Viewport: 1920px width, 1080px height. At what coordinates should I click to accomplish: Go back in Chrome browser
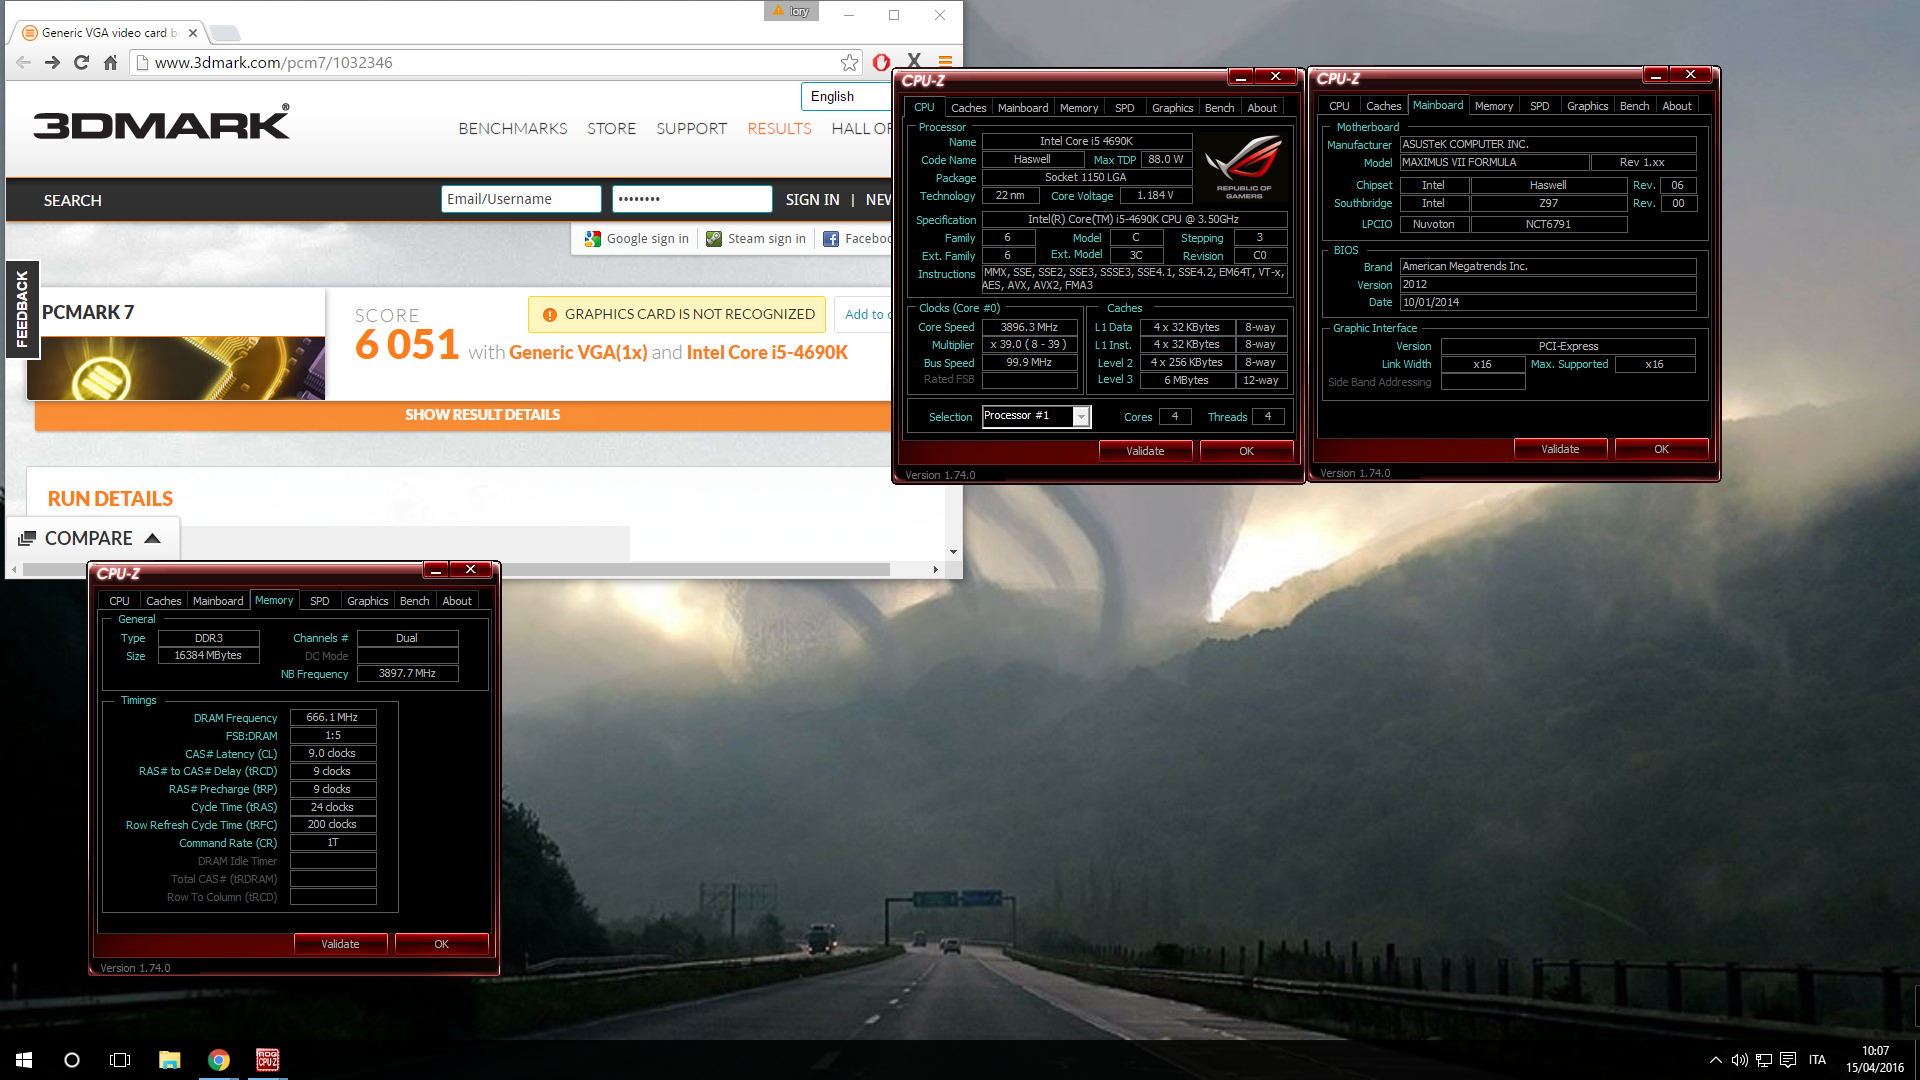coord(23,62)
